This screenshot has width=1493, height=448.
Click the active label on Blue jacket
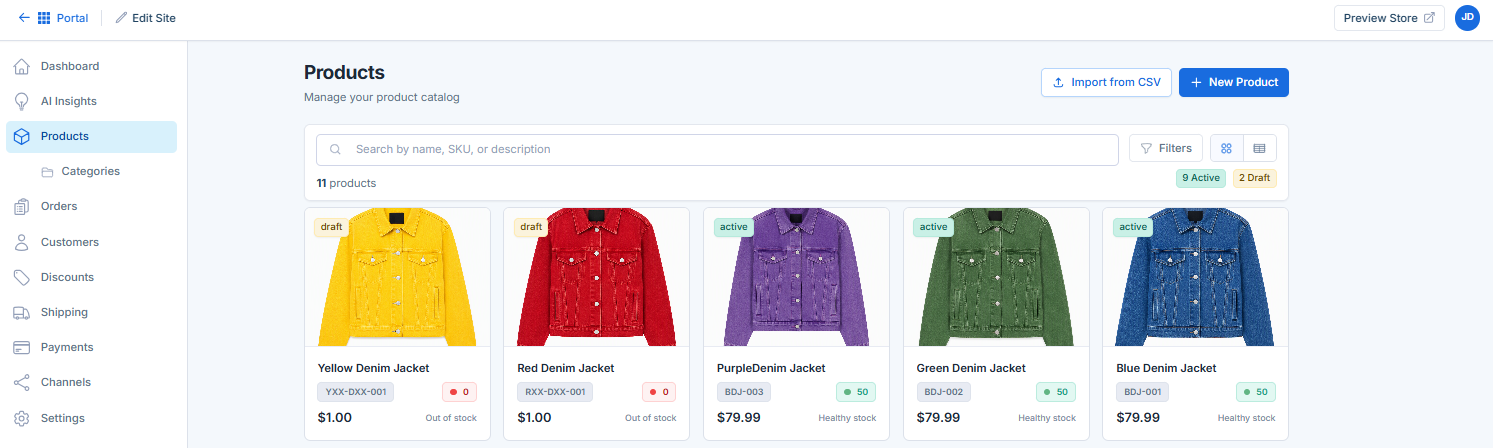[x=1133, y=227]
